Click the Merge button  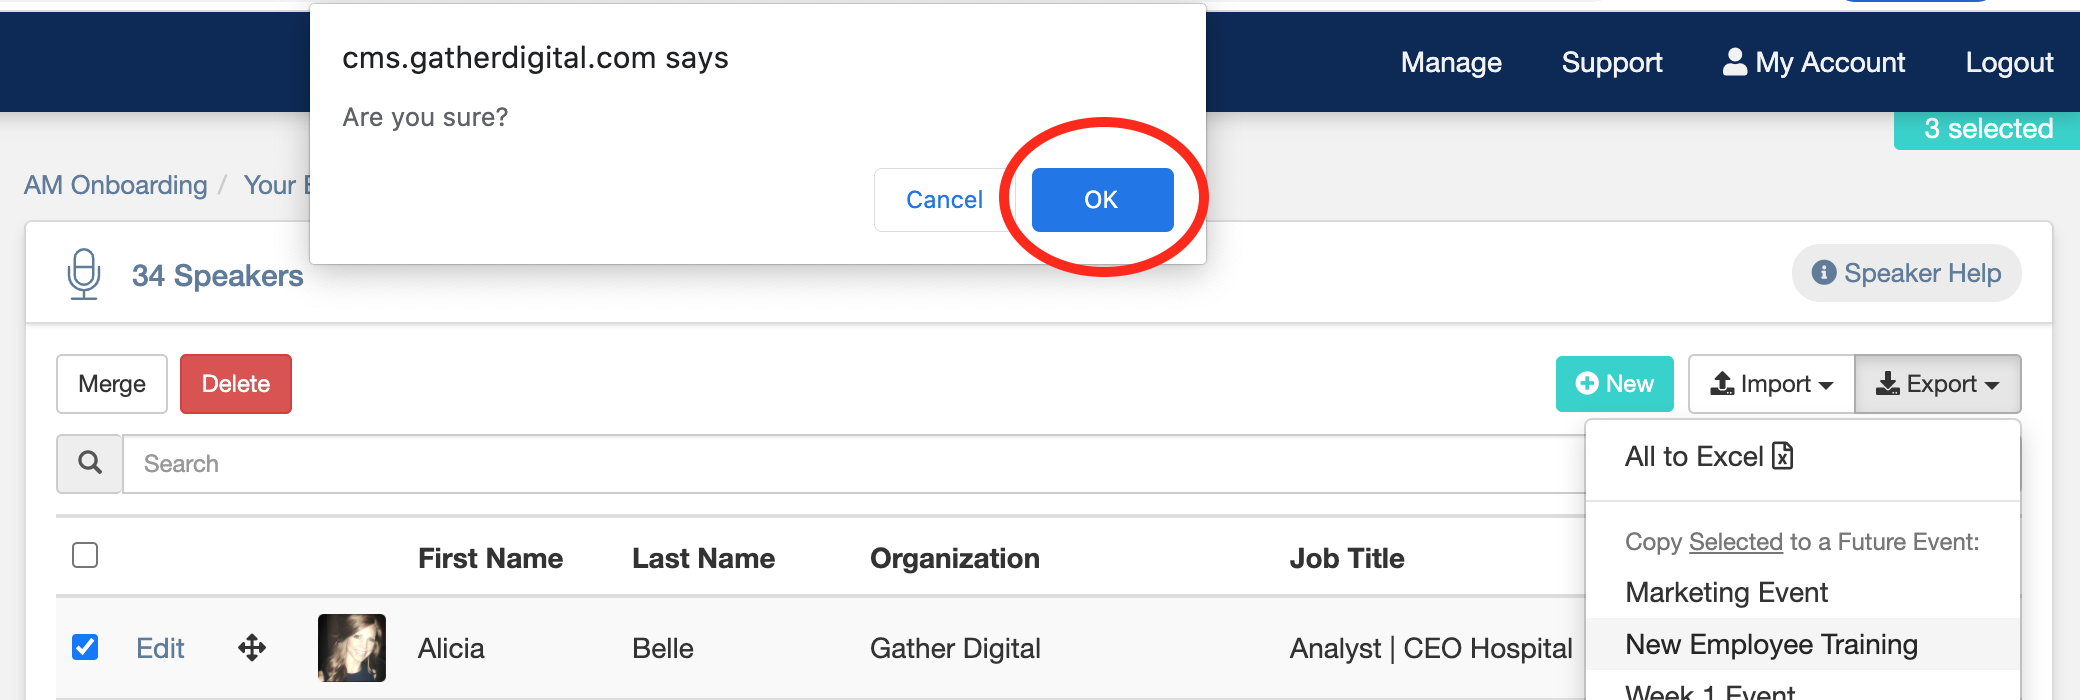(x=112, y=384)
